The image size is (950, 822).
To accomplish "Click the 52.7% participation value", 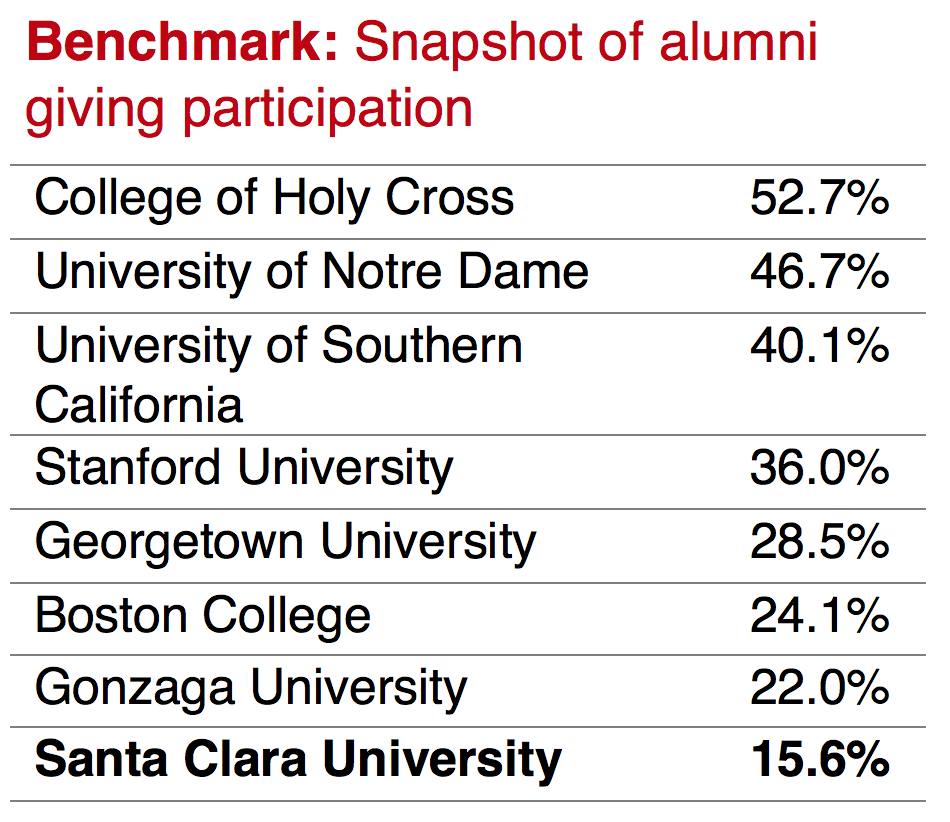I will 819,198.
